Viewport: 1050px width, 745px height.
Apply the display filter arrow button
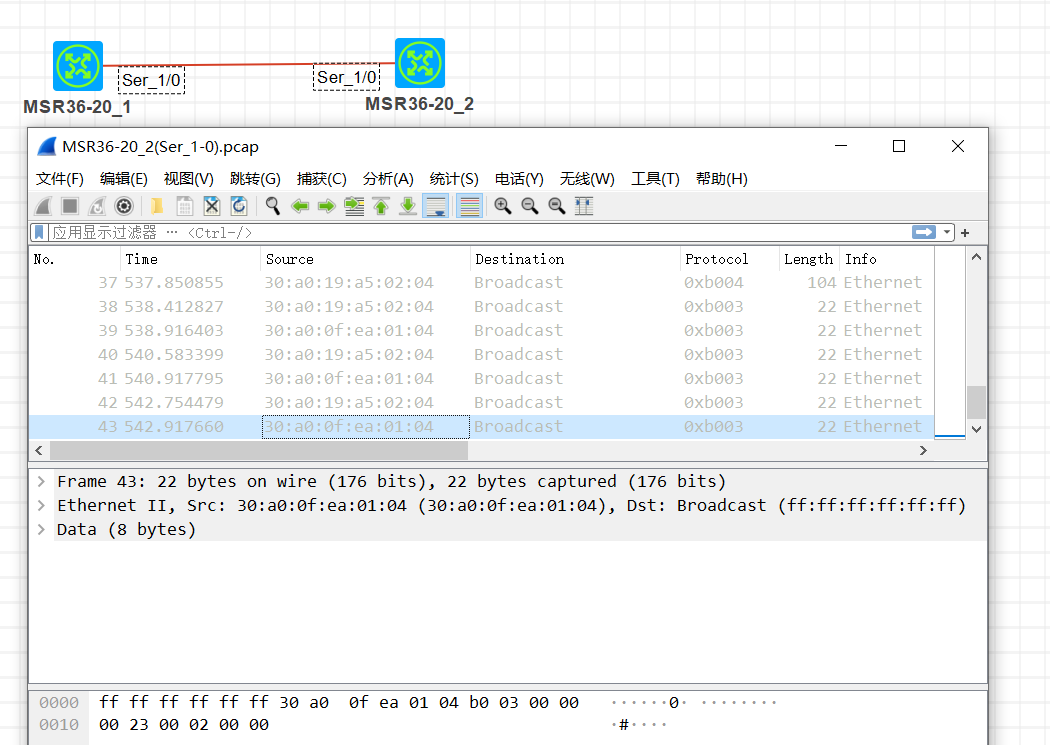point(923,232)
